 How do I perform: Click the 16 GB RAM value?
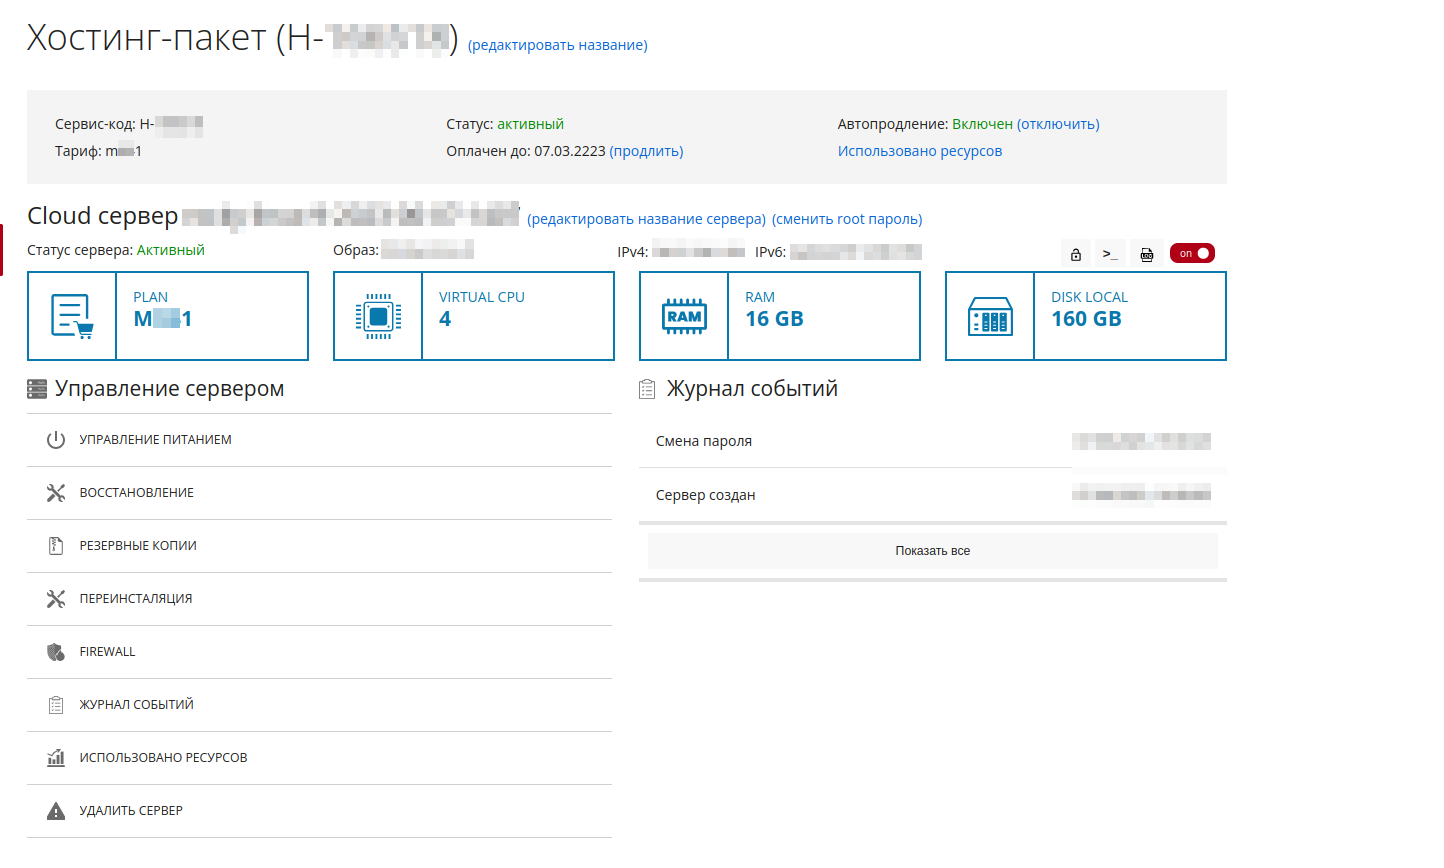pyautogui.click(x=775, y=319)
